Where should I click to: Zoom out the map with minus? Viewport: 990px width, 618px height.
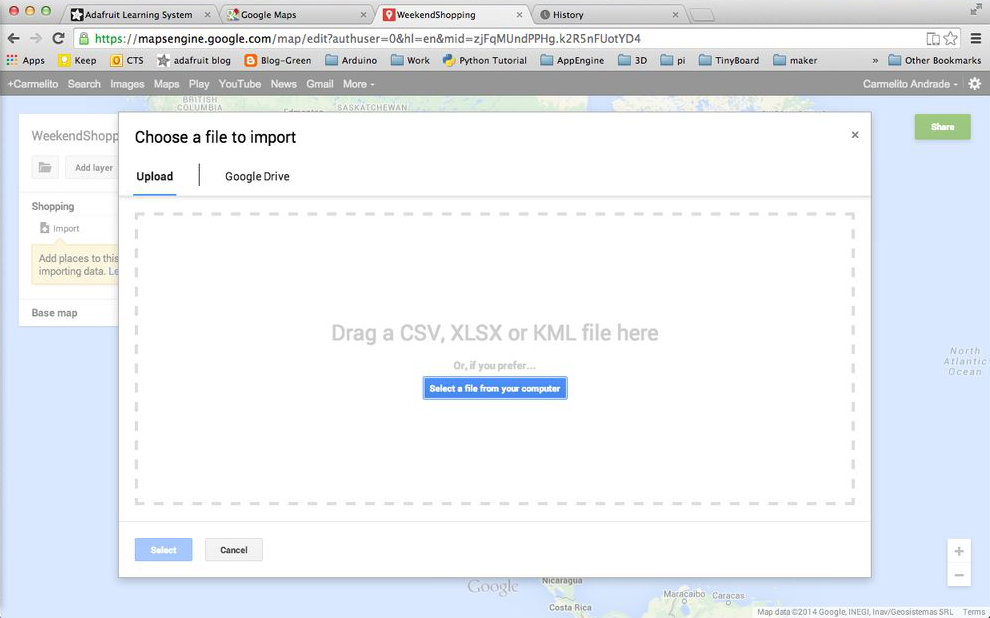click(x=959, y=575)
